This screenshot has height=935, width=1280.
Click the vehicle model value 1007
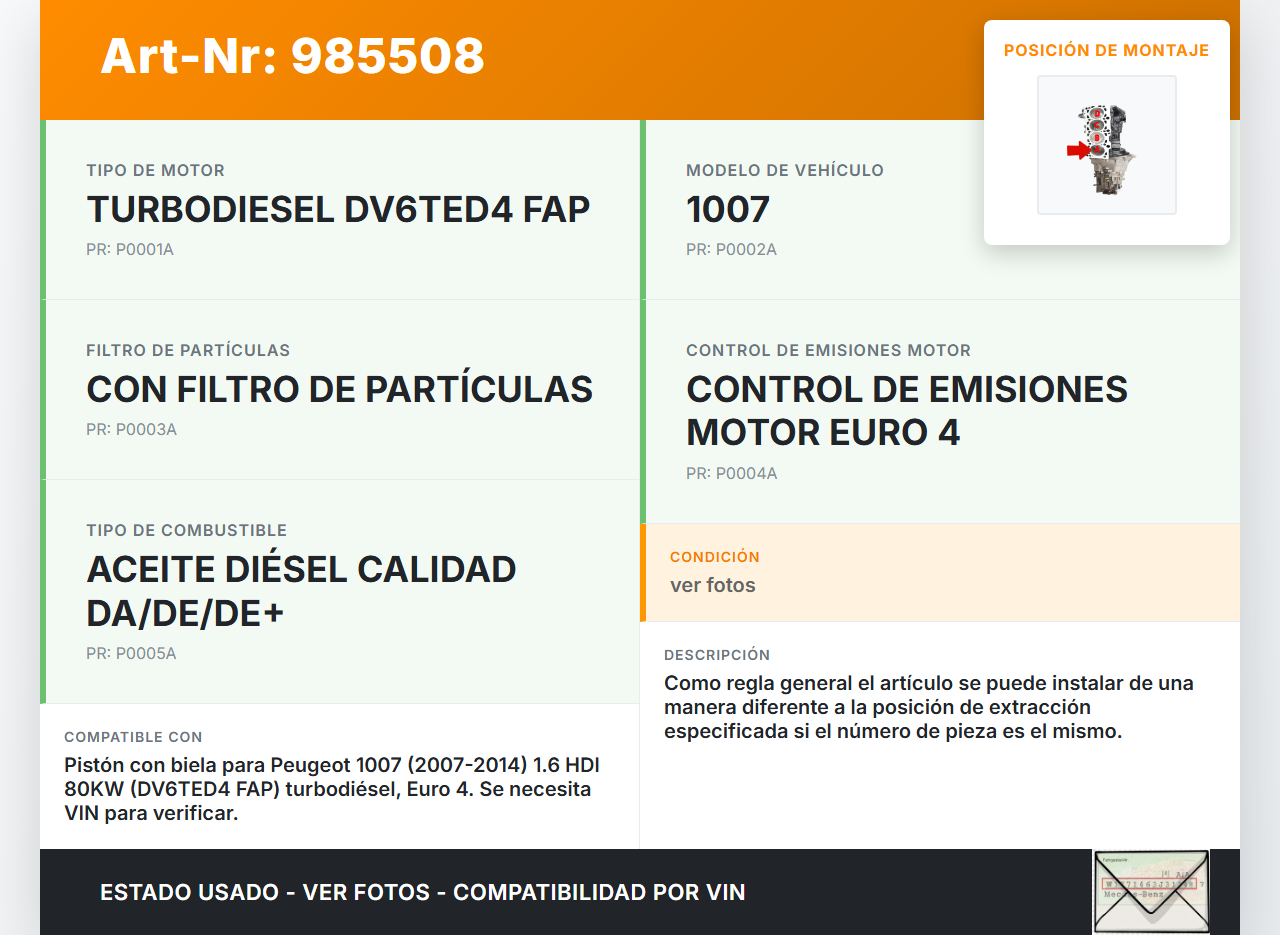[x=727, y=210]
